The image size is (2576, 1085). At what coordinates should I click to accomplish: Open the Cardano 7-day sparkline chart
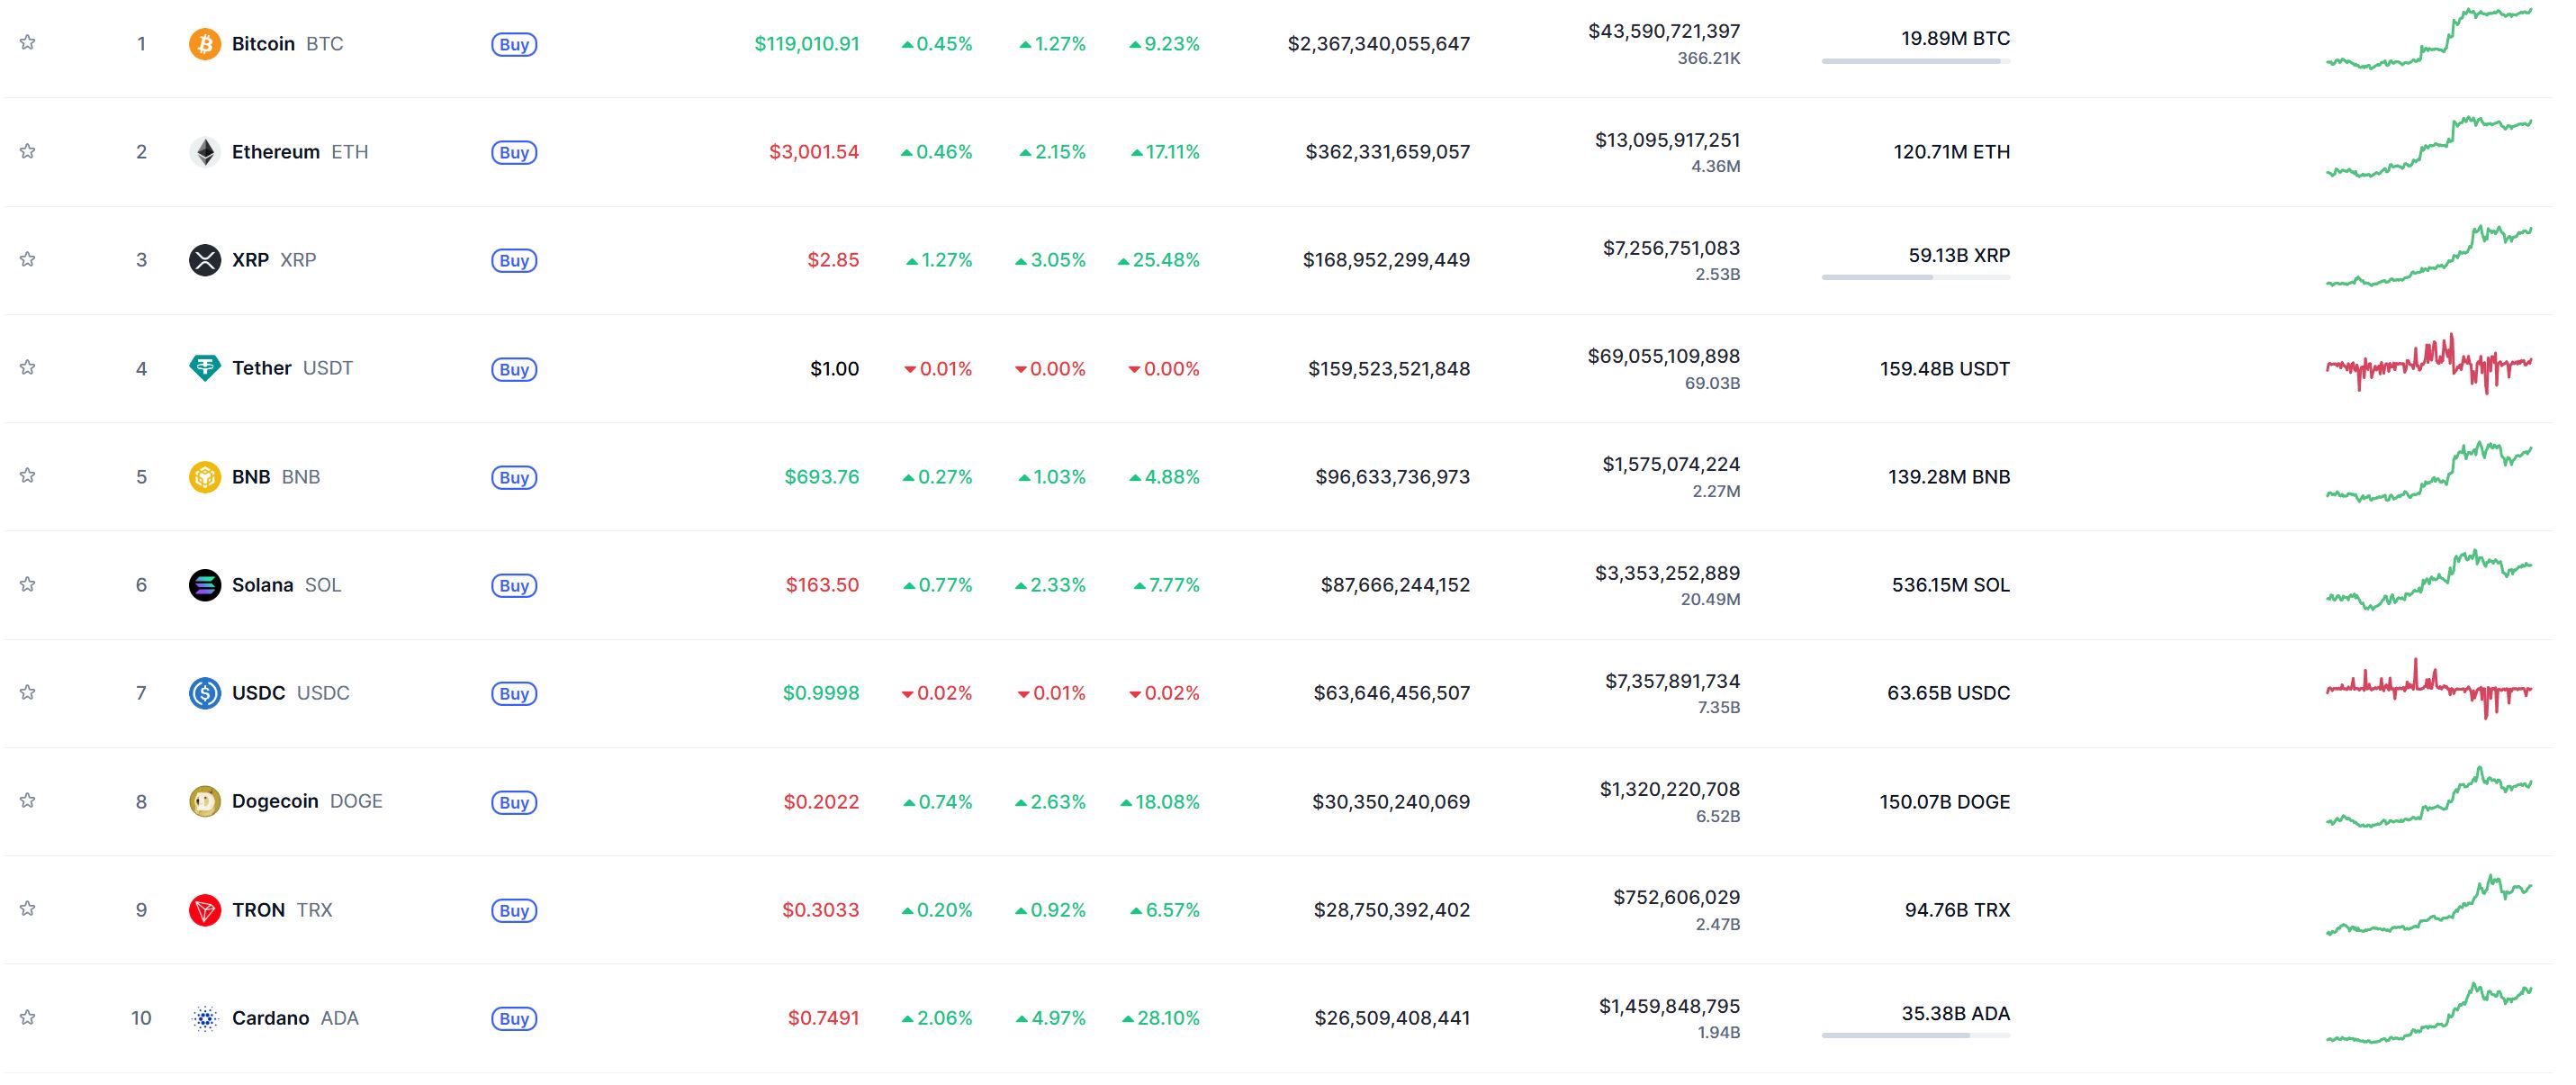(2429, 1013)
